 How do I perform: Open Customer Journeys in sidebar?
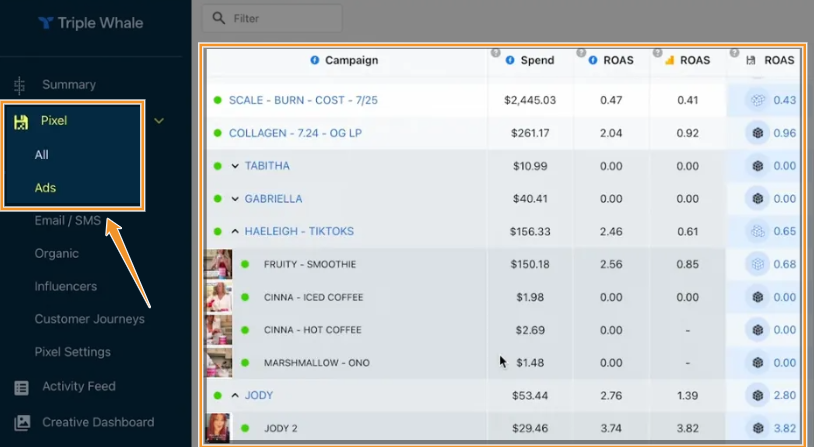[x=89, y=319]
